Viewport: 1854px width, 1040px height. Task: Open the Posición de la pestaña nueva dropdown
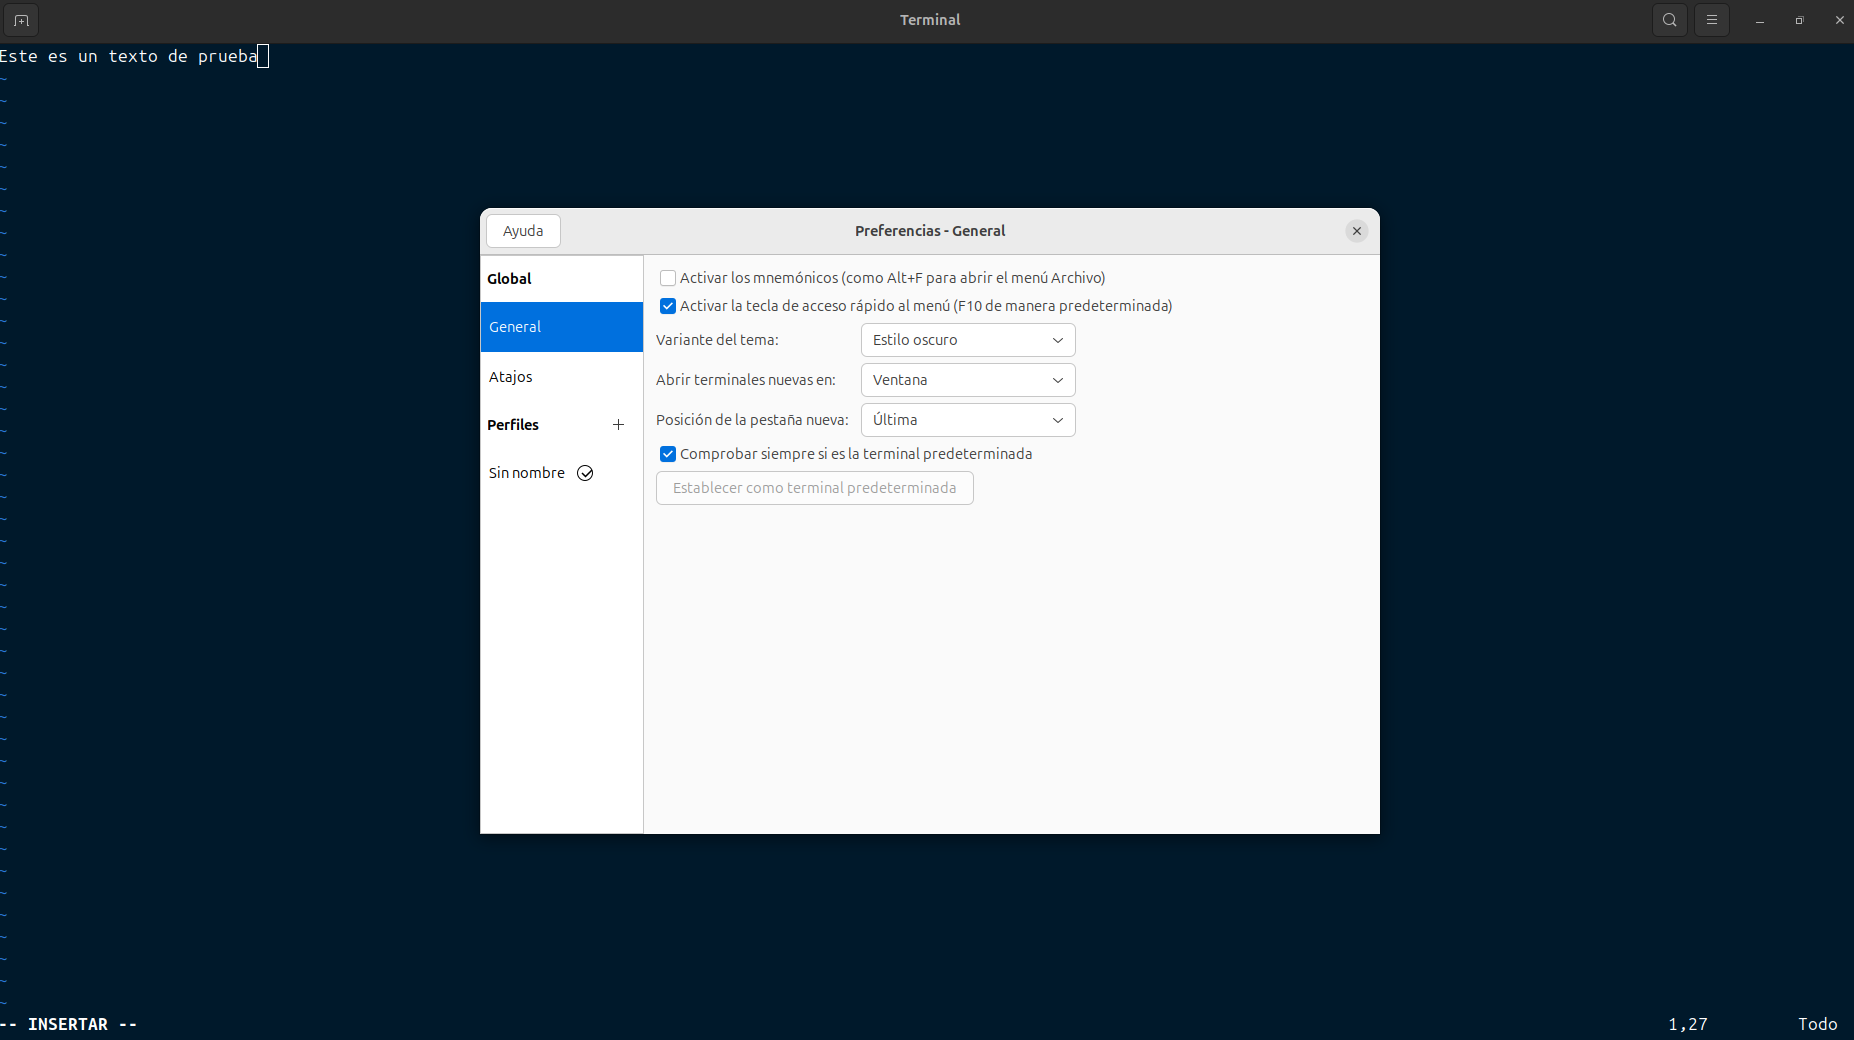tap(967, 420)
